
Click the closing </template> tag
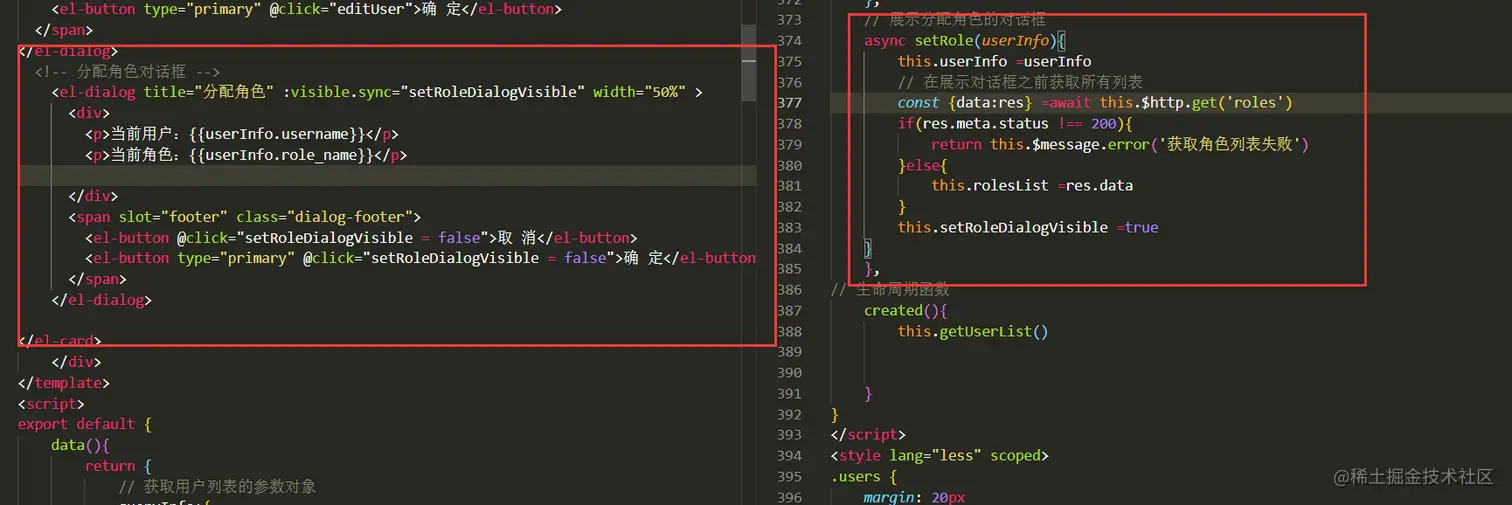64,383
